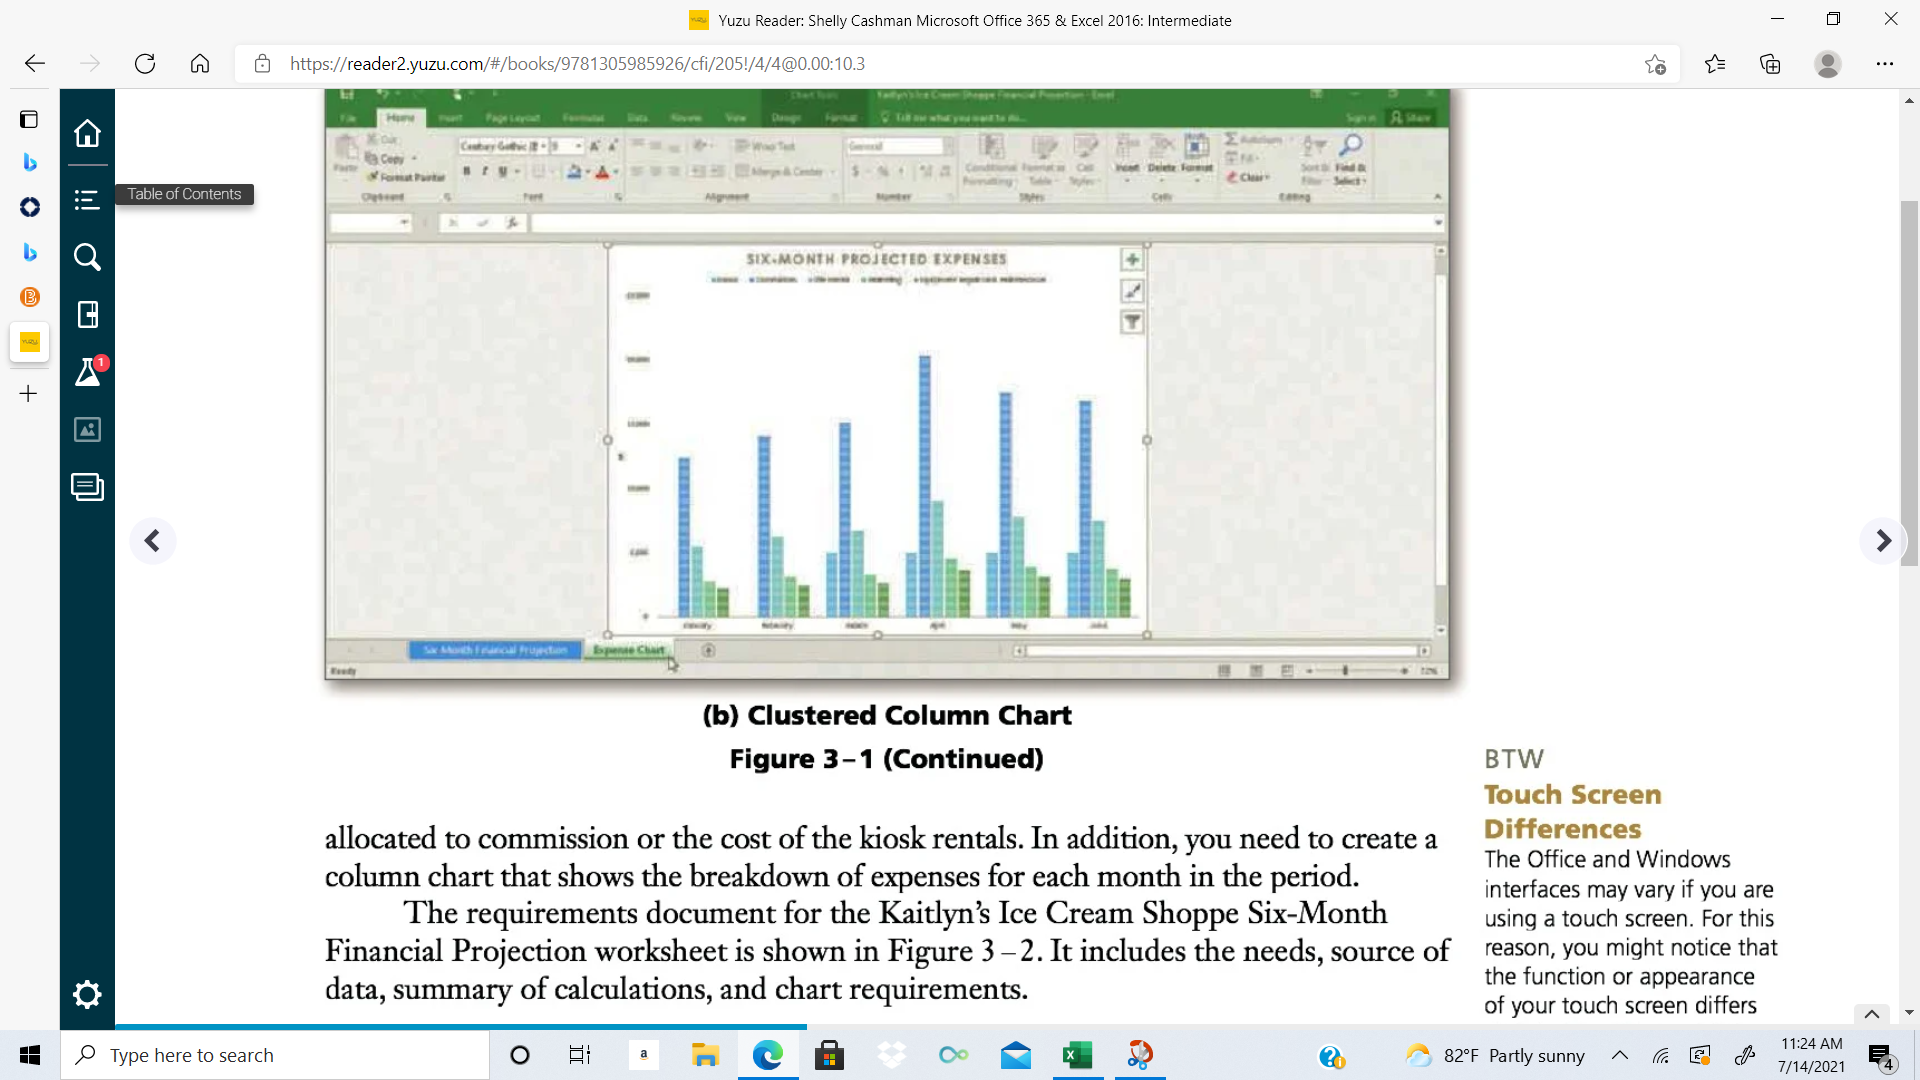
Task: Open a new tab with plus icon
Action: [x=29, y=394]
